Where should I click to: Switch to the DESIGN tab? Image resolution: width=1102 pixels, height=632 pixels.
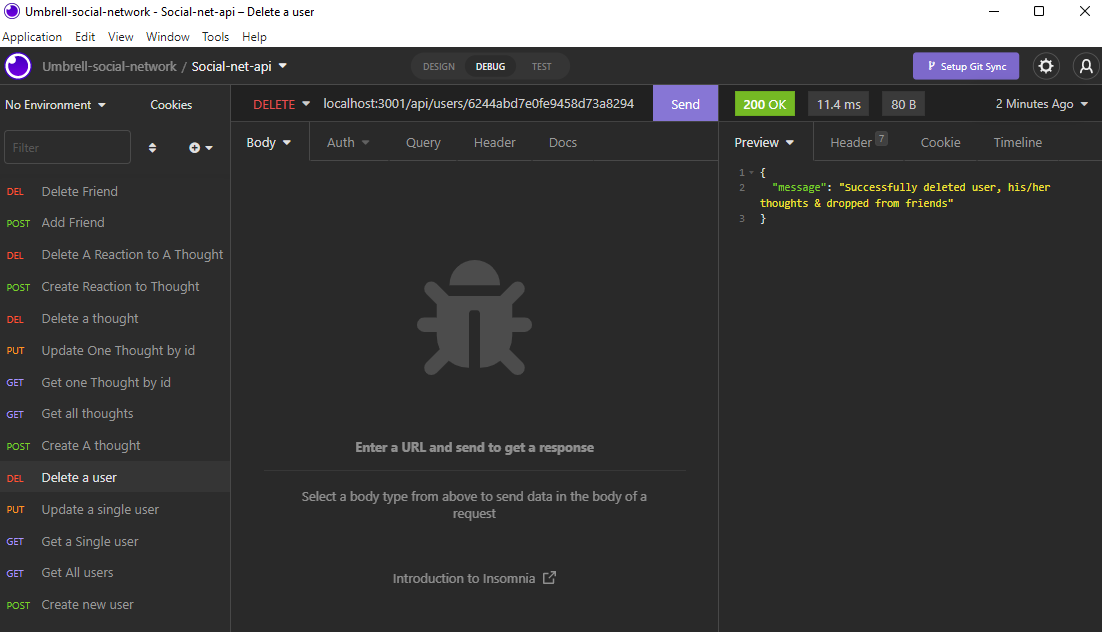pyautogui.click(x=439, y=66)
